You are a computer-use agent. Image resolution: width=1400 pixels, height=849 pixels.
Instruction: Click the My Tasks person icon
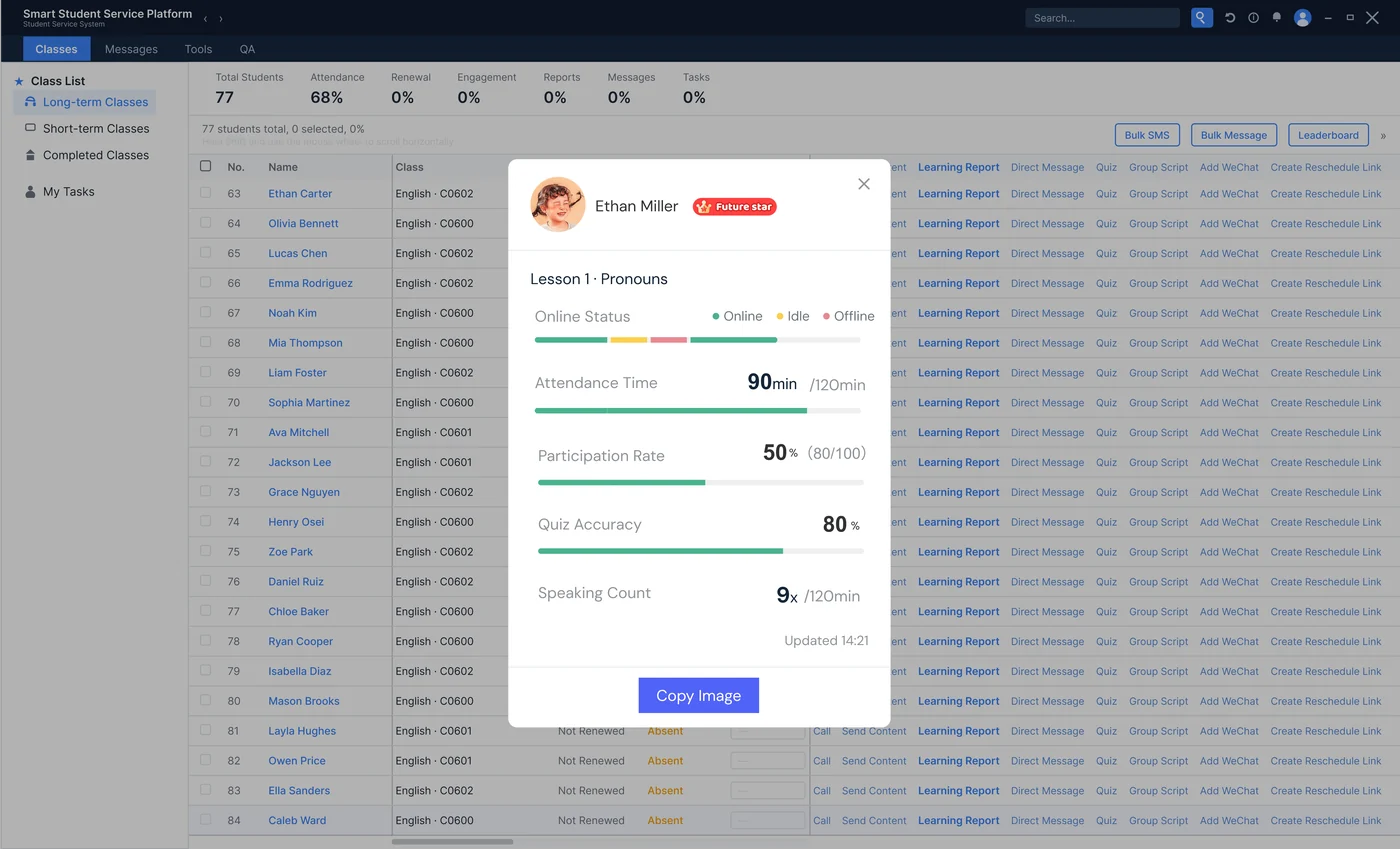[30, 192]
